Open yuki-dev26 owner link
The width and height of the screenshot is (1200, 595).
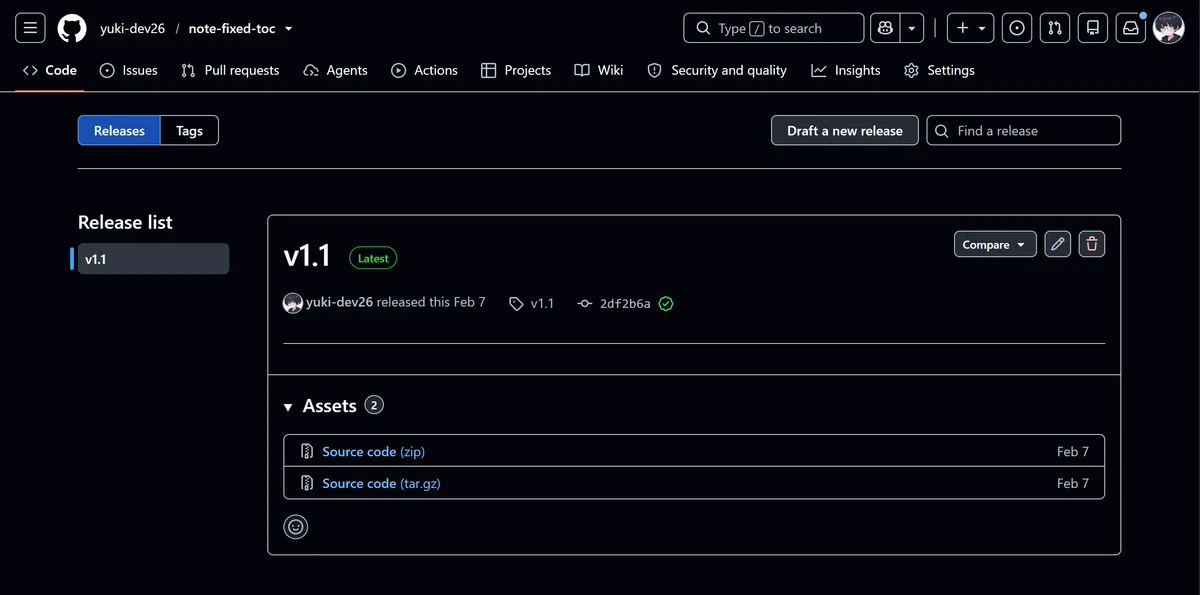pos(132,29)
